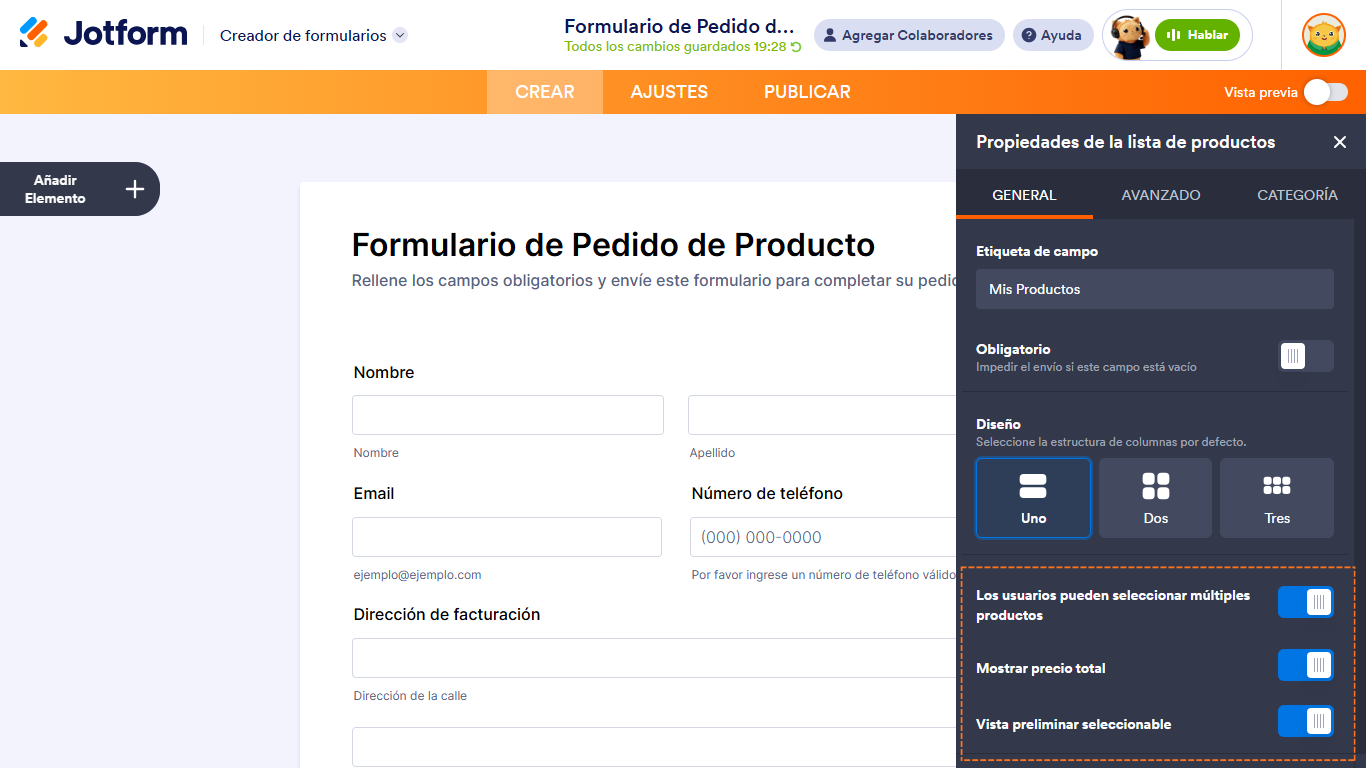Toggle multiple product selection switch
This screenshot has height=768, width=1366.
1306,602
